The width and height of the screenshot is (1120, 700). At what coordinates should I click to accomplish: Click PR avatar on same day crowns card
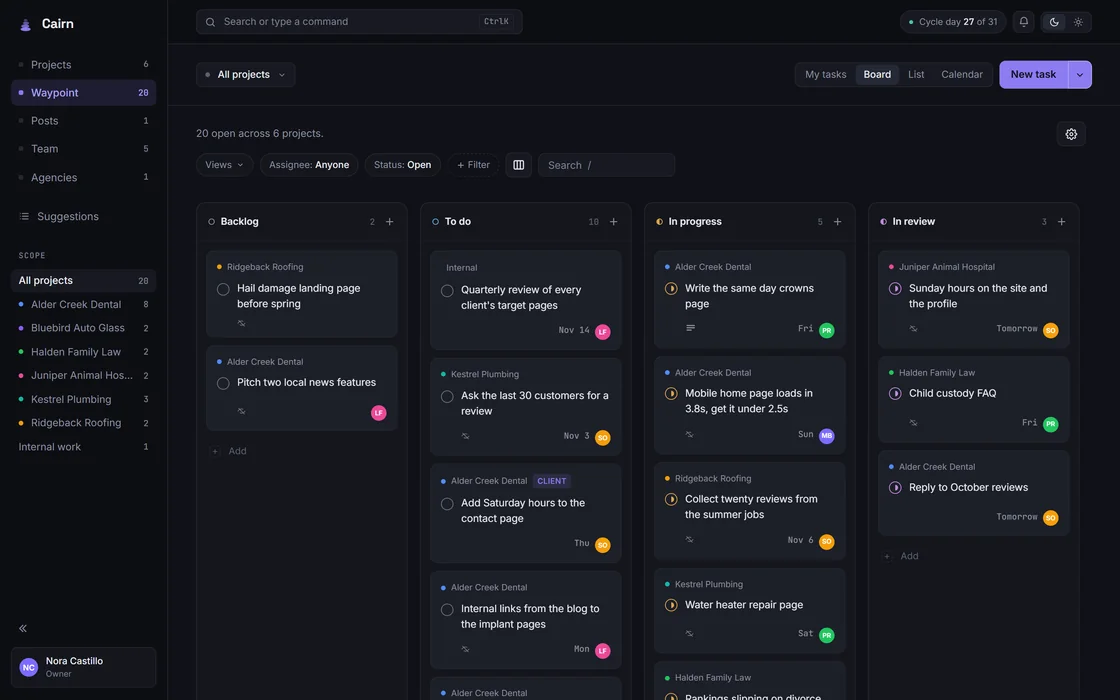826,330
